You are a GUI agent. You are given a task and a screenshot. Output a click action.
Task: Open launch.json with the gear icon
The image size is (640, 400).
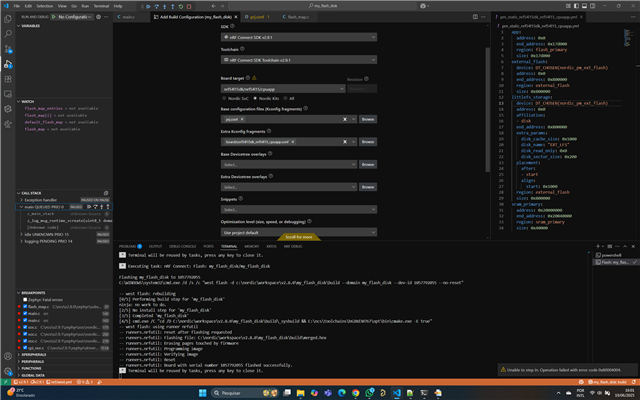(98, 17)
